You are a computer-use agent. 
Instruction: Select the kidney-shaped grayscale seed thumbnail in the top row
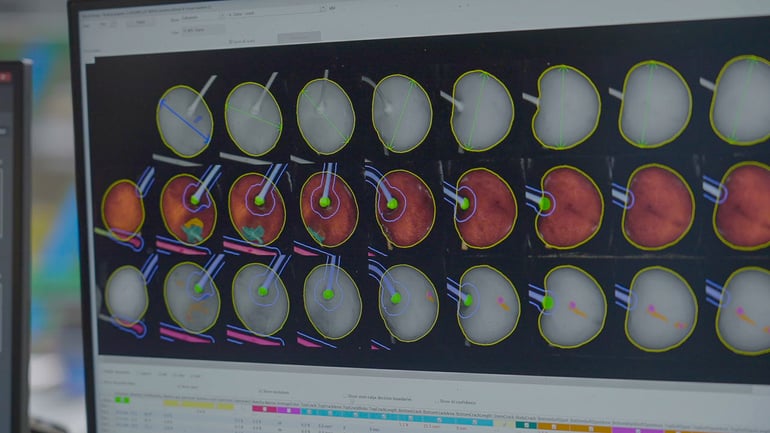click(565, 107)
